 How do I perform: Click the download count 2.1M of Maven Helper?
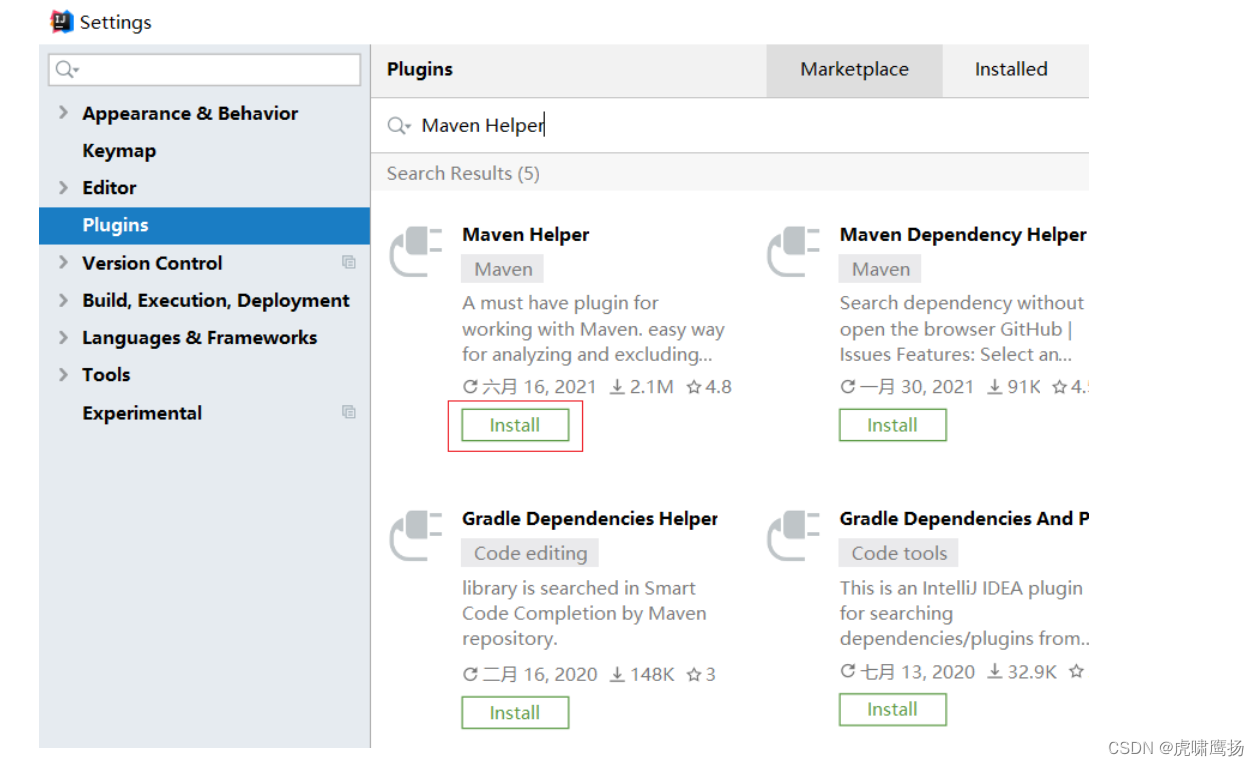pyautogui.click(x=642, y=387)
